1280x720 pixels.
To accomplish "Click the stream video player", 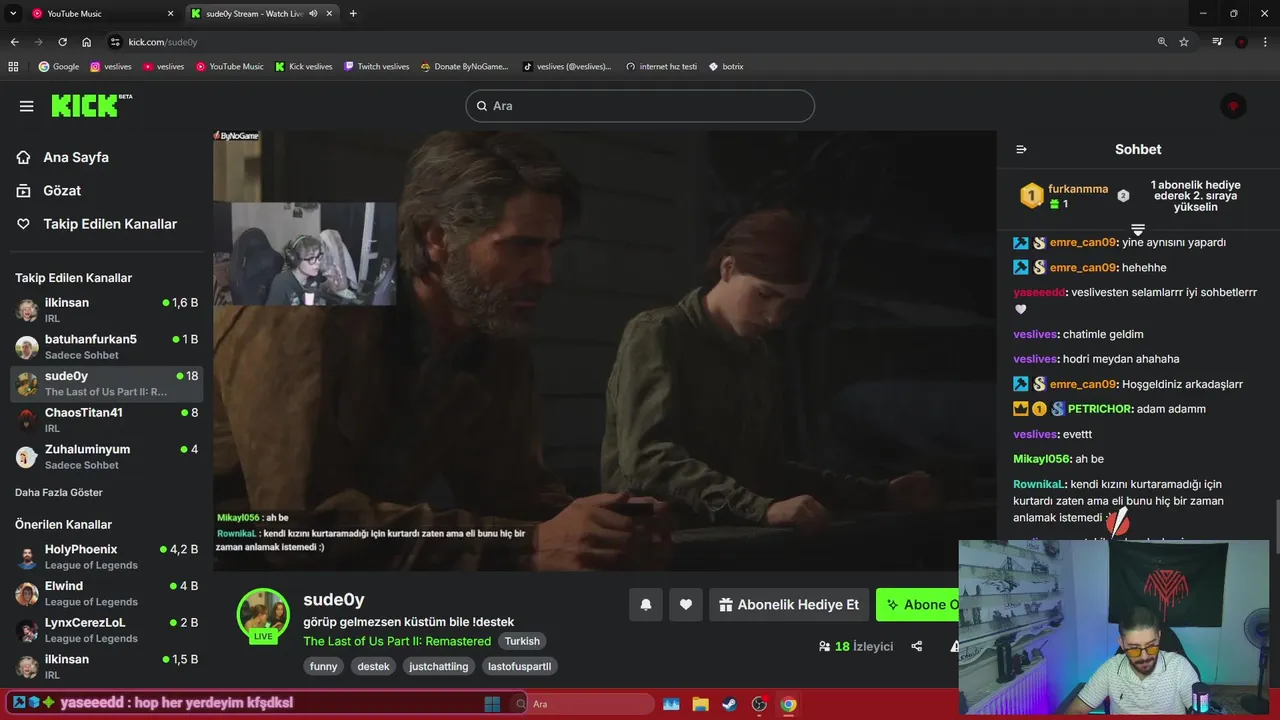I will [604, 350].
